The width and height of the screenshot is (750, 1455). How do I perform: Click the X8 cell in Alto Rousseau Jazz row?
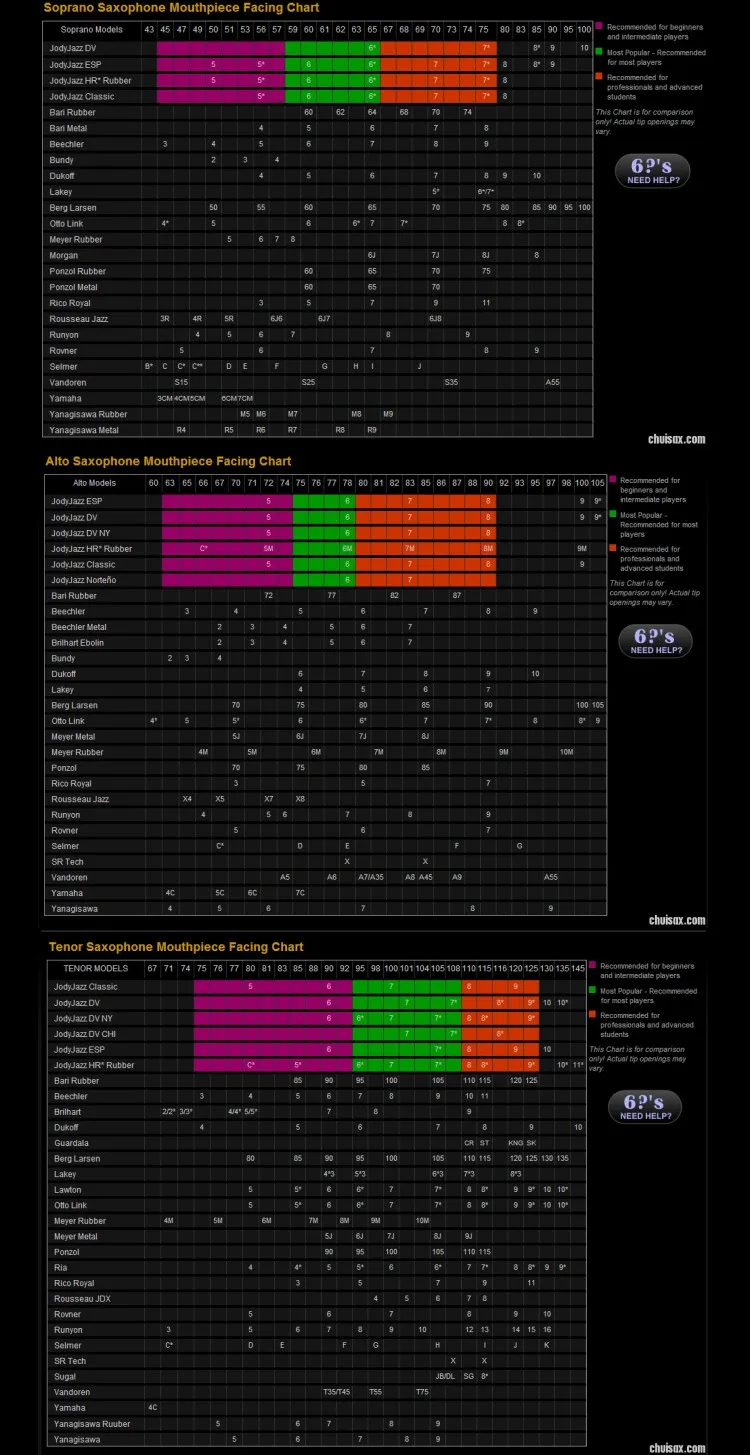coord(300,799)
